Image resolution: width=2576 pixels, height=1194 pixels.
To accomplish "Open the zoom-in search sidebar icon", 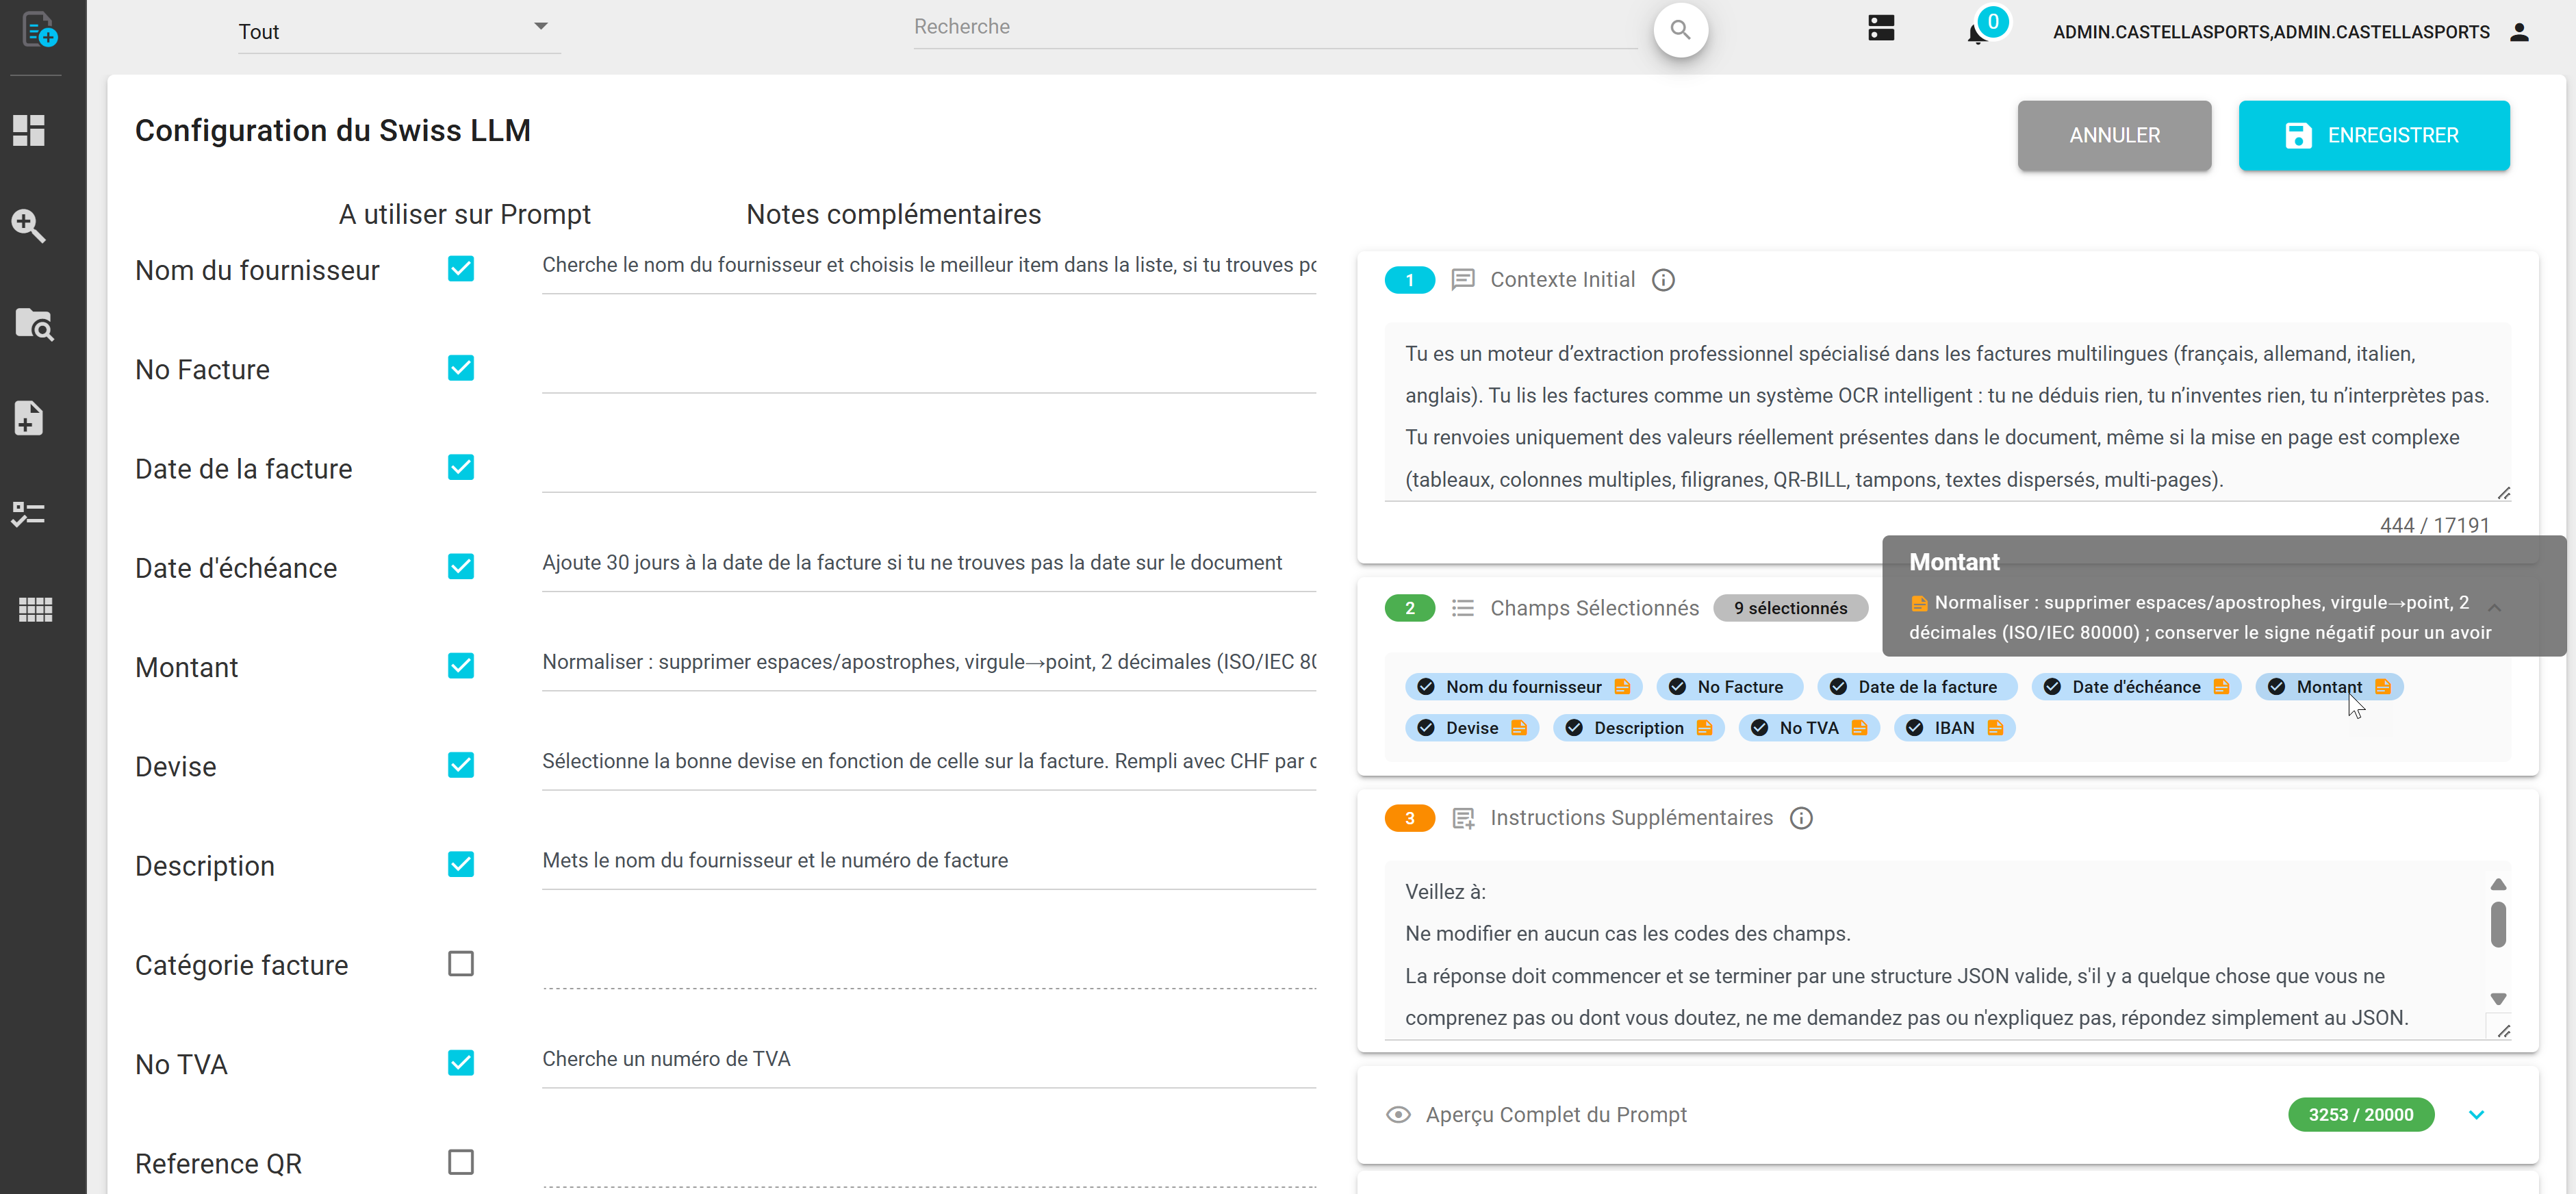I will point(29,226).
